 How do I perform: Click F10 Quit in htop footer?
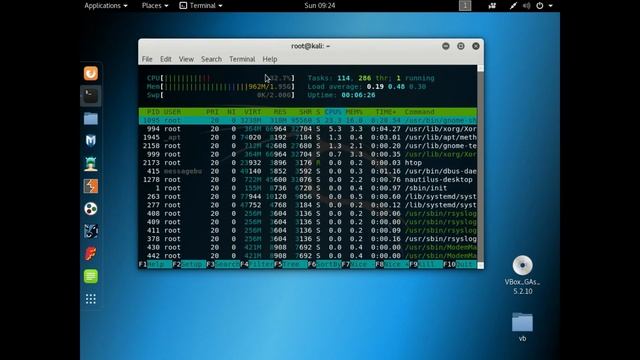[460, 264]
